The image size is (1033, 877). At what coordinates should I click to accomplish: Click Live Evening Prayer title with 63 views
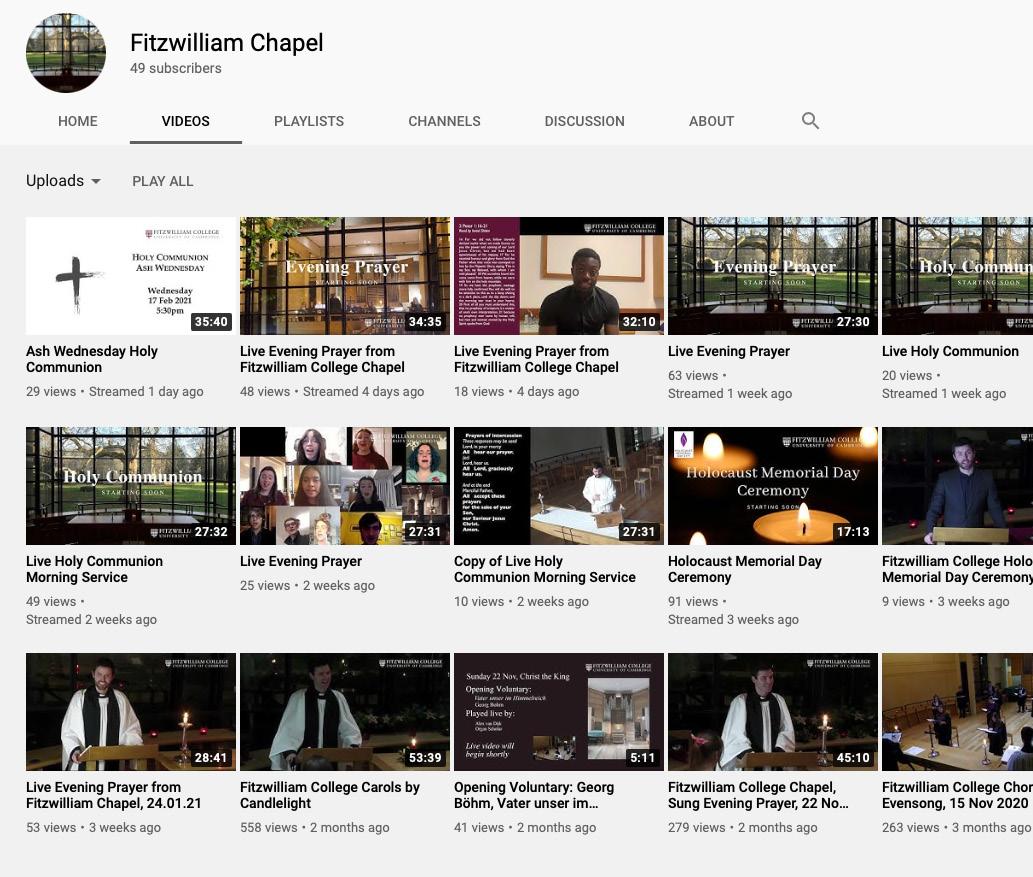click(x=729, y=351)
